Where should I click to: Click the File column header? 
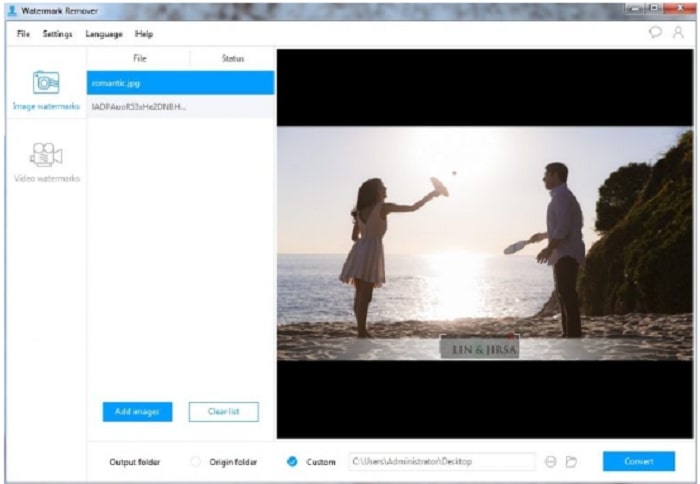pos(140,58)
